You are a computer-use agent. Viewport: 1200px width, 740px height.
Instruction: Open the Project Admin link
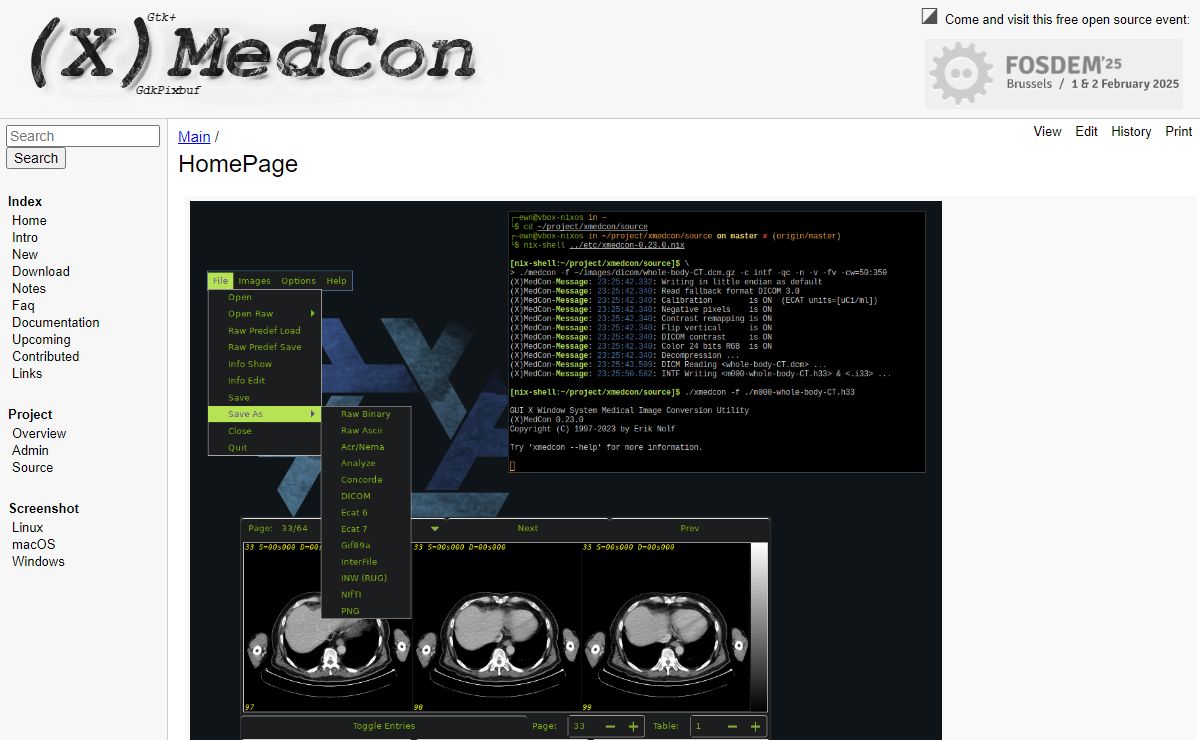pyautogui.click(x=30, y=450)
